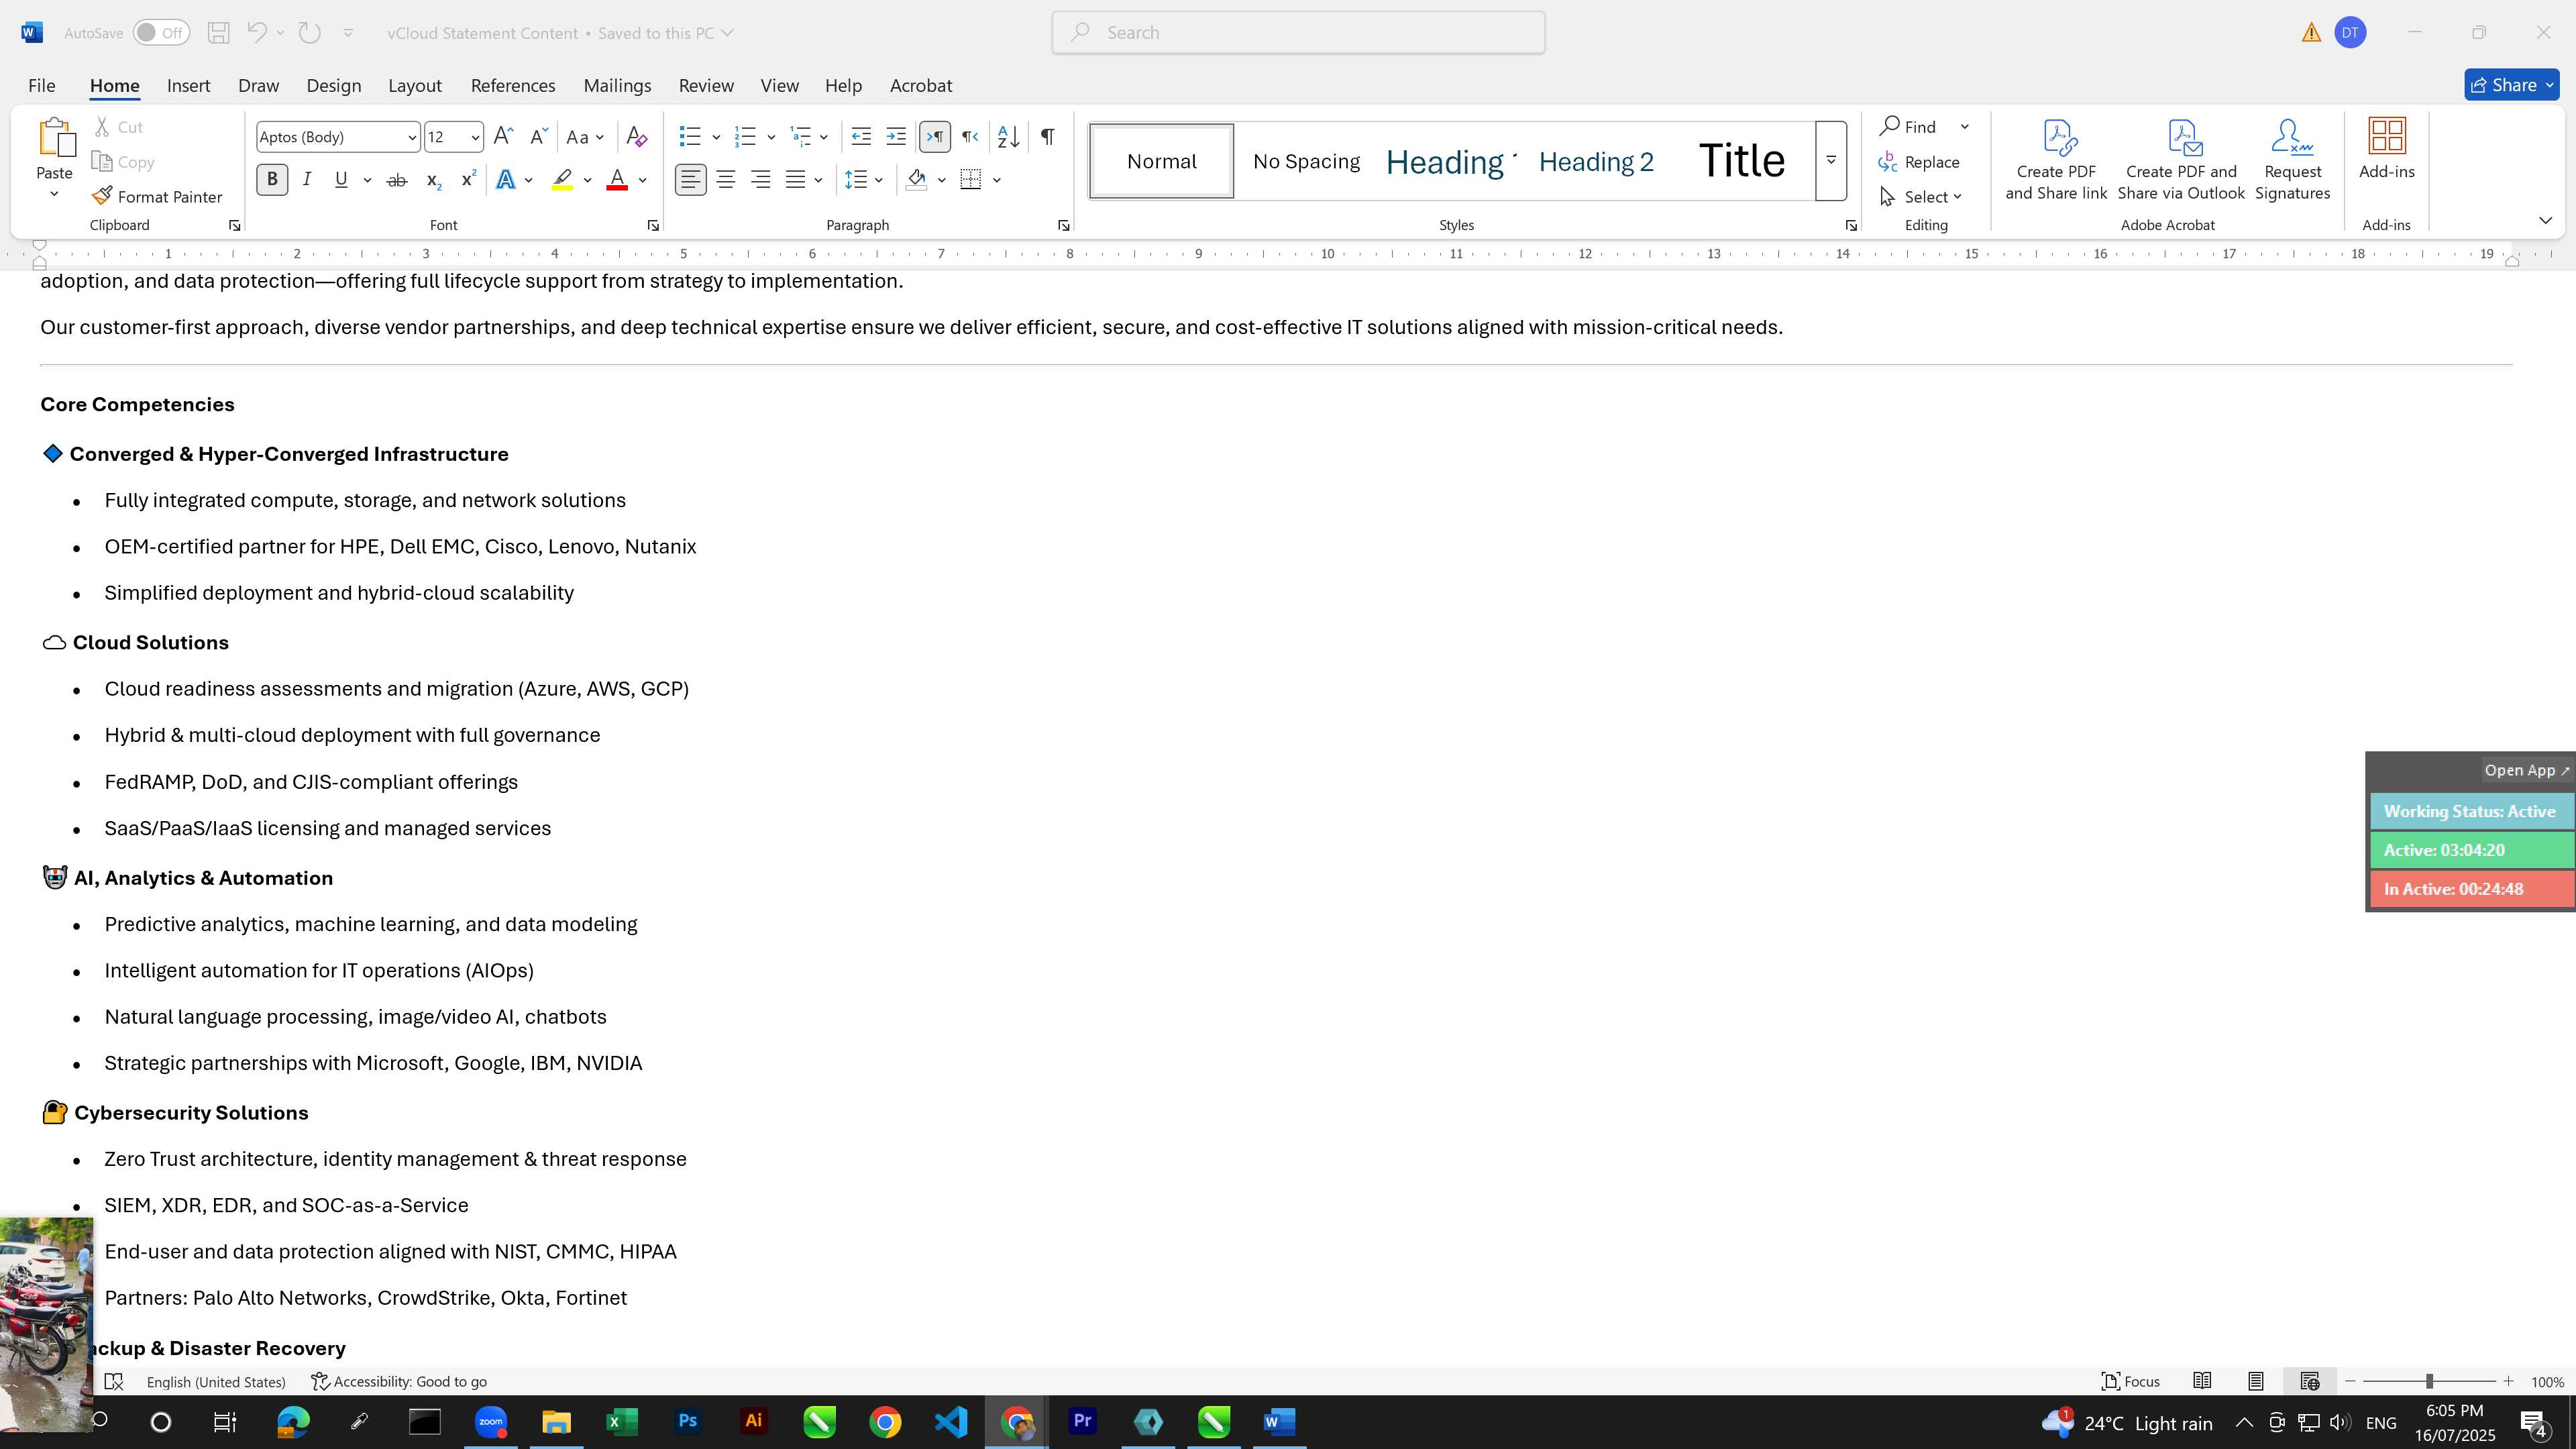Toggle Bold formatting button
The image size is (2576, 1449).
coord(272,180)
